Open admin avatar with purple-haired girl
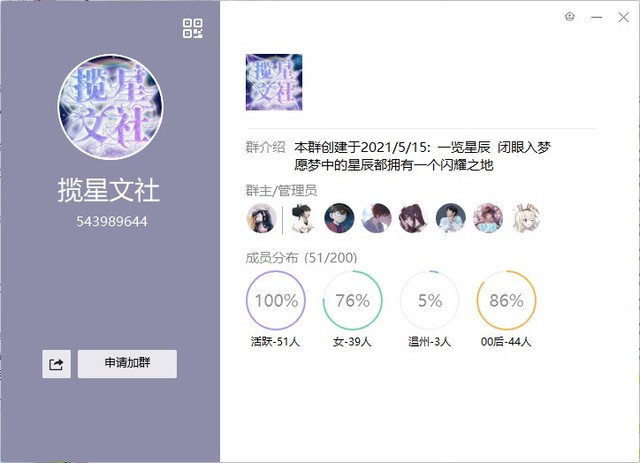Screen dimensions: 640x463 tap(413, 218)
